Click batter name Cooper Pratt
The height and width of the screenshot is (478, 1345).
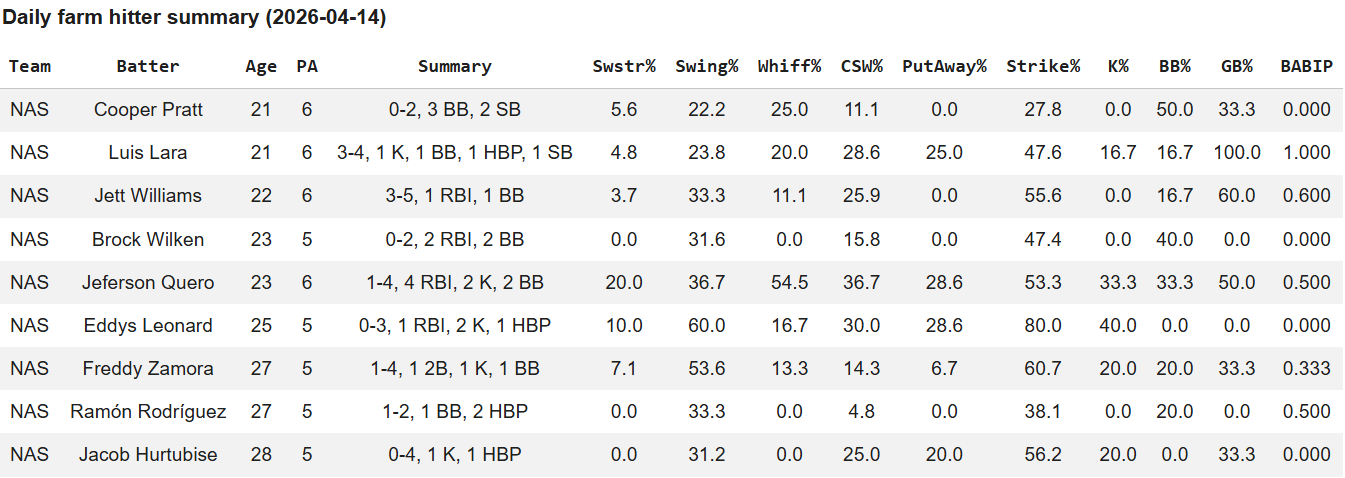148,110
